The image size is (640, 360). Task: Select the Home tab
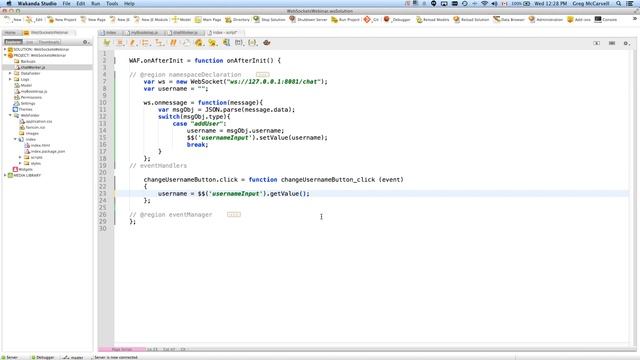pyautogui.click(x=10, y=33)
